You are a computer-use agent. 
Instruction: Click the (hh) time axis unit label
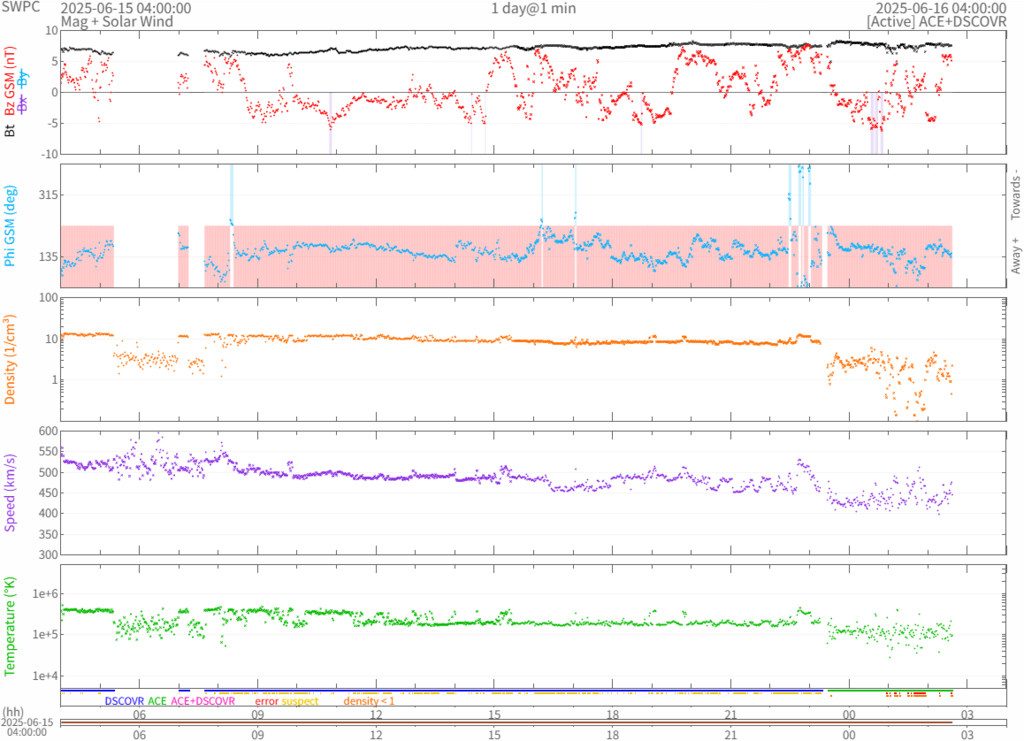tap(13, 712)
